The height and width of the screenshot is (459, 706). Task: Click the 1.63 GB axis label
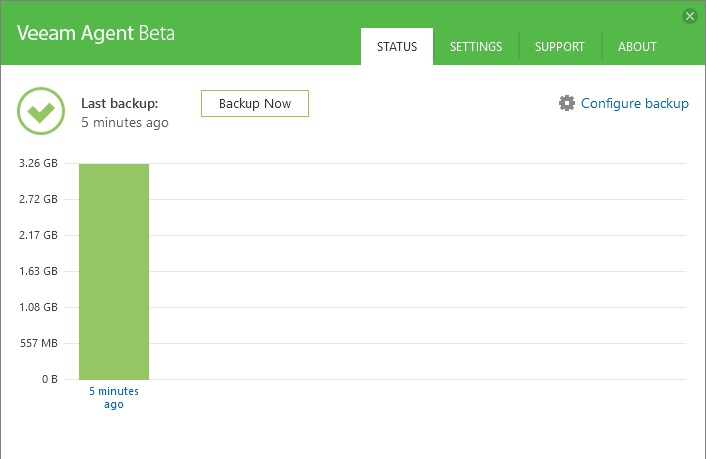coord(38,271)
